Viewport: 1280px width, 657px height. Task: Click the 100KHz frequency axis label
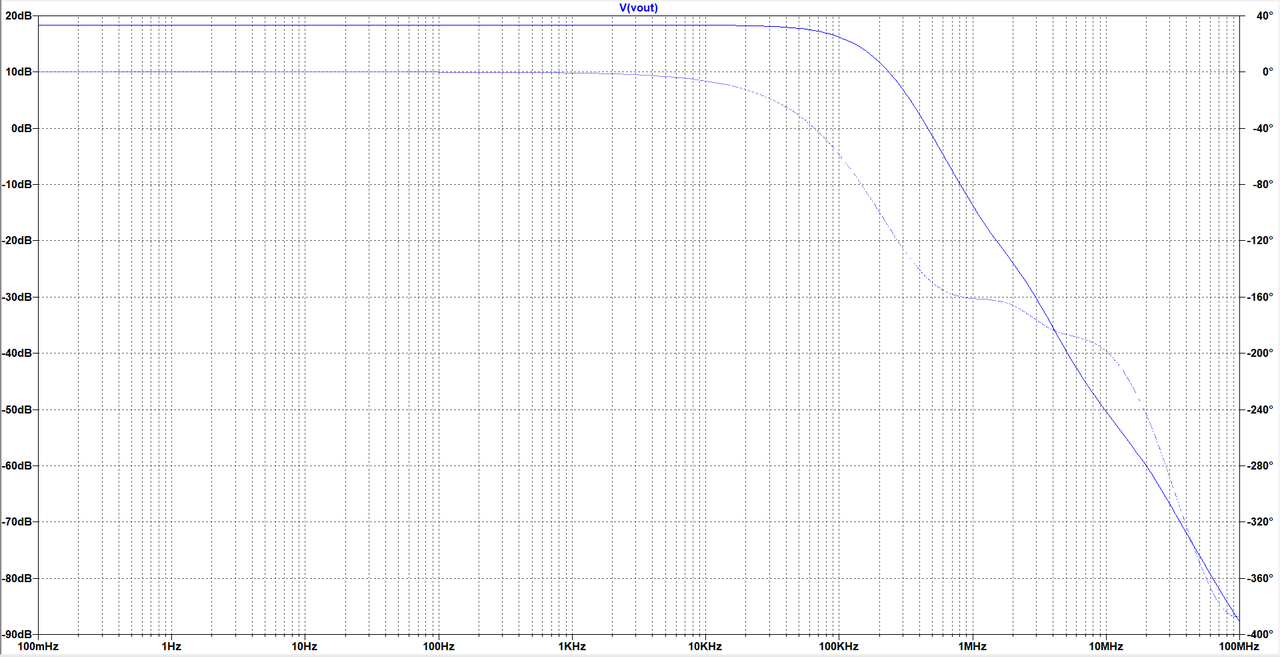pyautogui.click(x=838, y=648)
